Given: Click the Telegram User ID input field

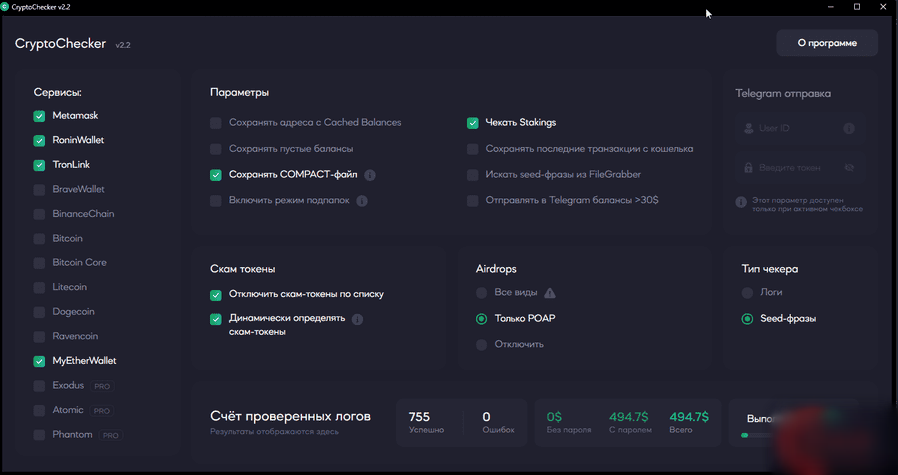Looking at the screenshot, I should point(799,128).
